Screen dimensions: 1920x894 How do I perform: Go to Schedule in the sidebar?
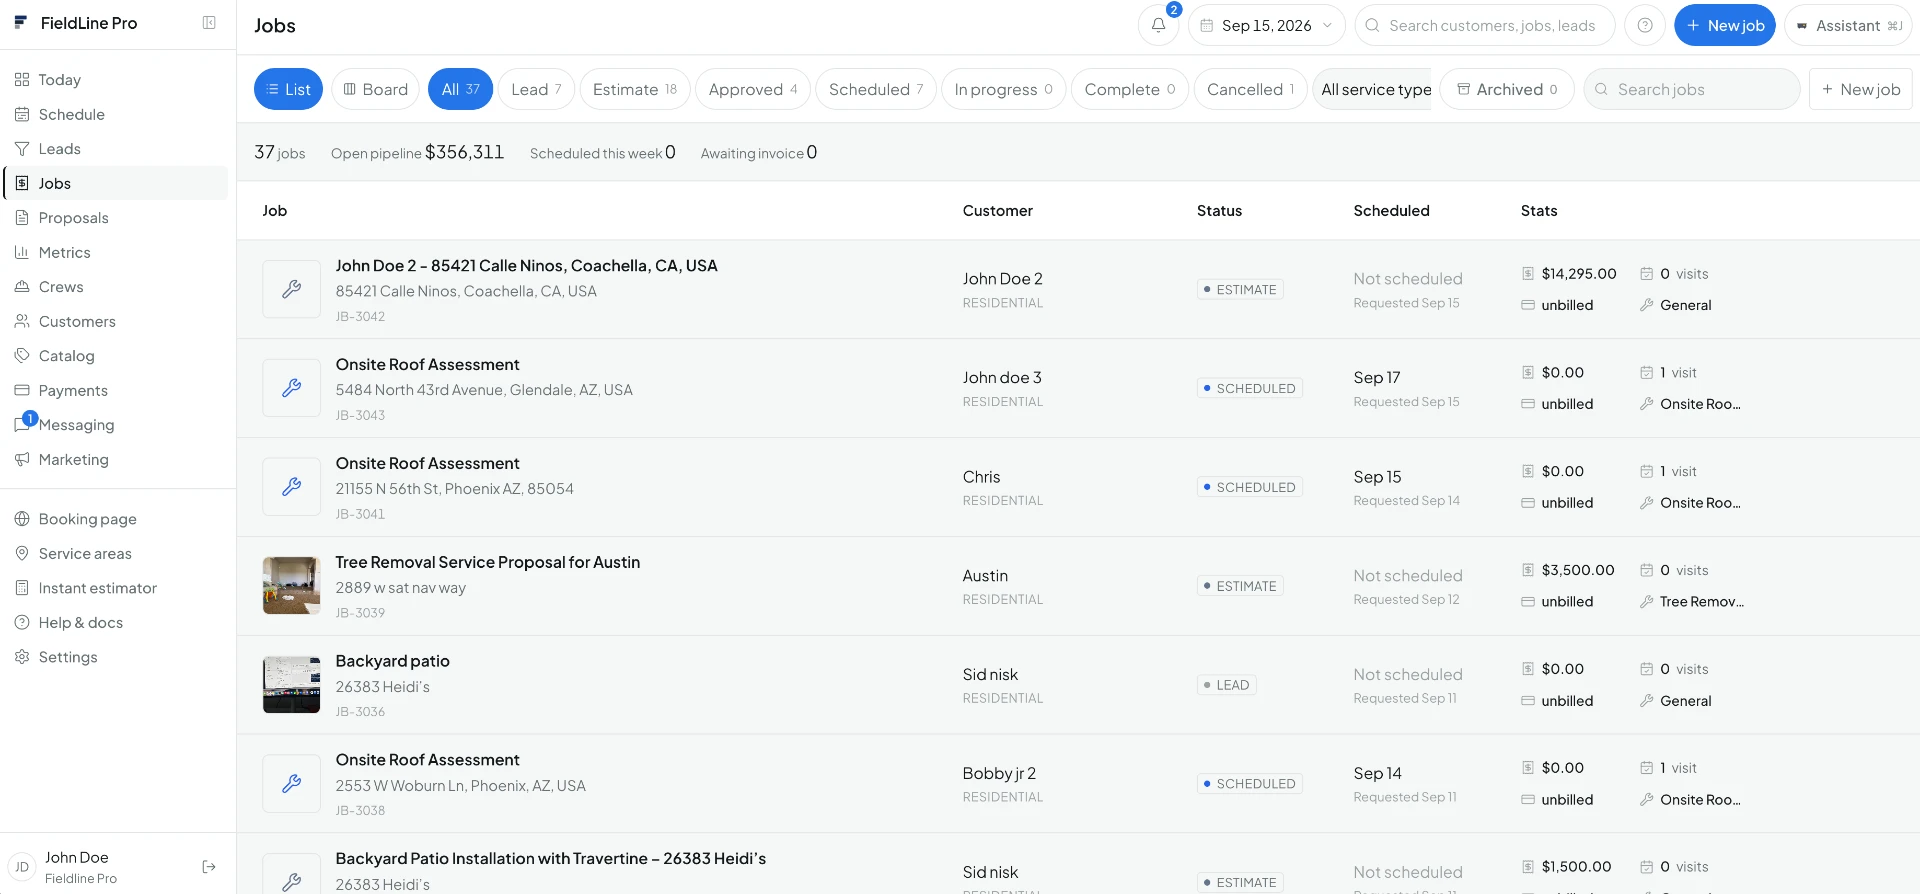[116, 115]
